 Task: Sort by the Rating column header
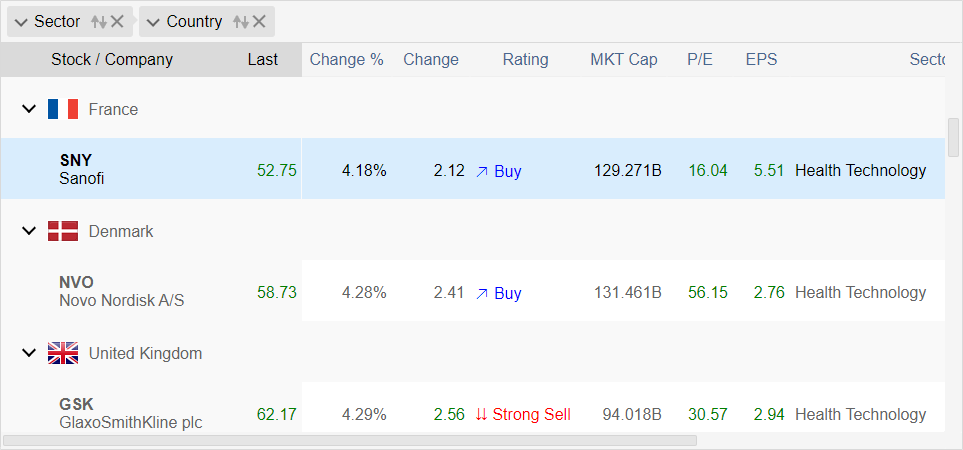pos(525,60)
